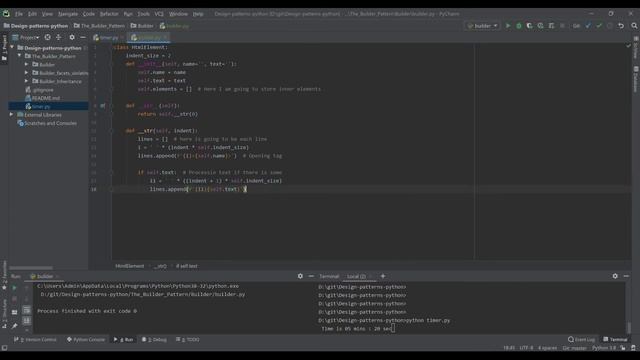Open the Project view selector dropdown
This screenshot has height=360, width=640.
click(26, 37)
